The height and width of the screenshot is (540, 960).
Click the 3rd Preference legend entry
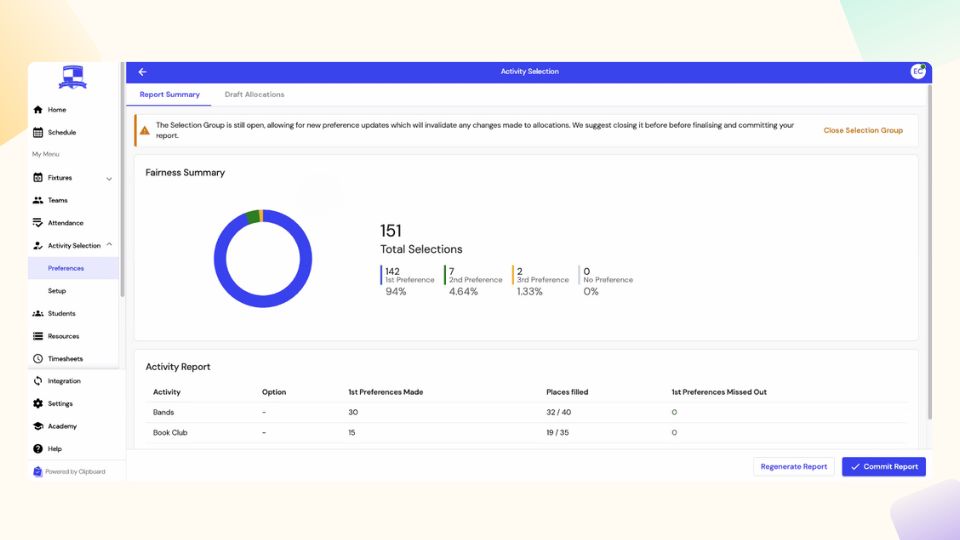point(541,281)
